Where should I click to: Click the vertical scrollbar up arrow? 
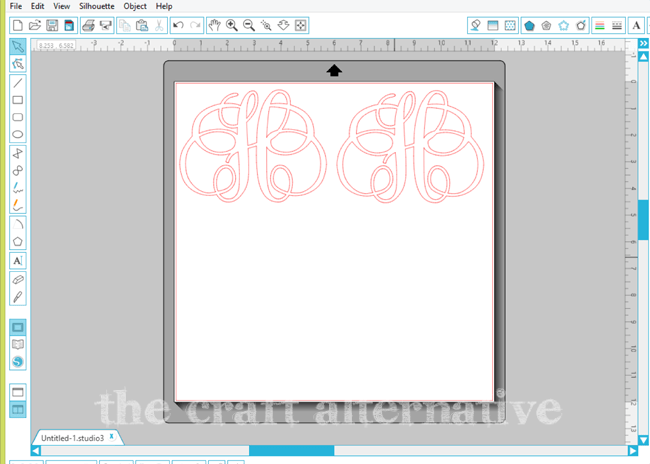[x=643, y=56]
